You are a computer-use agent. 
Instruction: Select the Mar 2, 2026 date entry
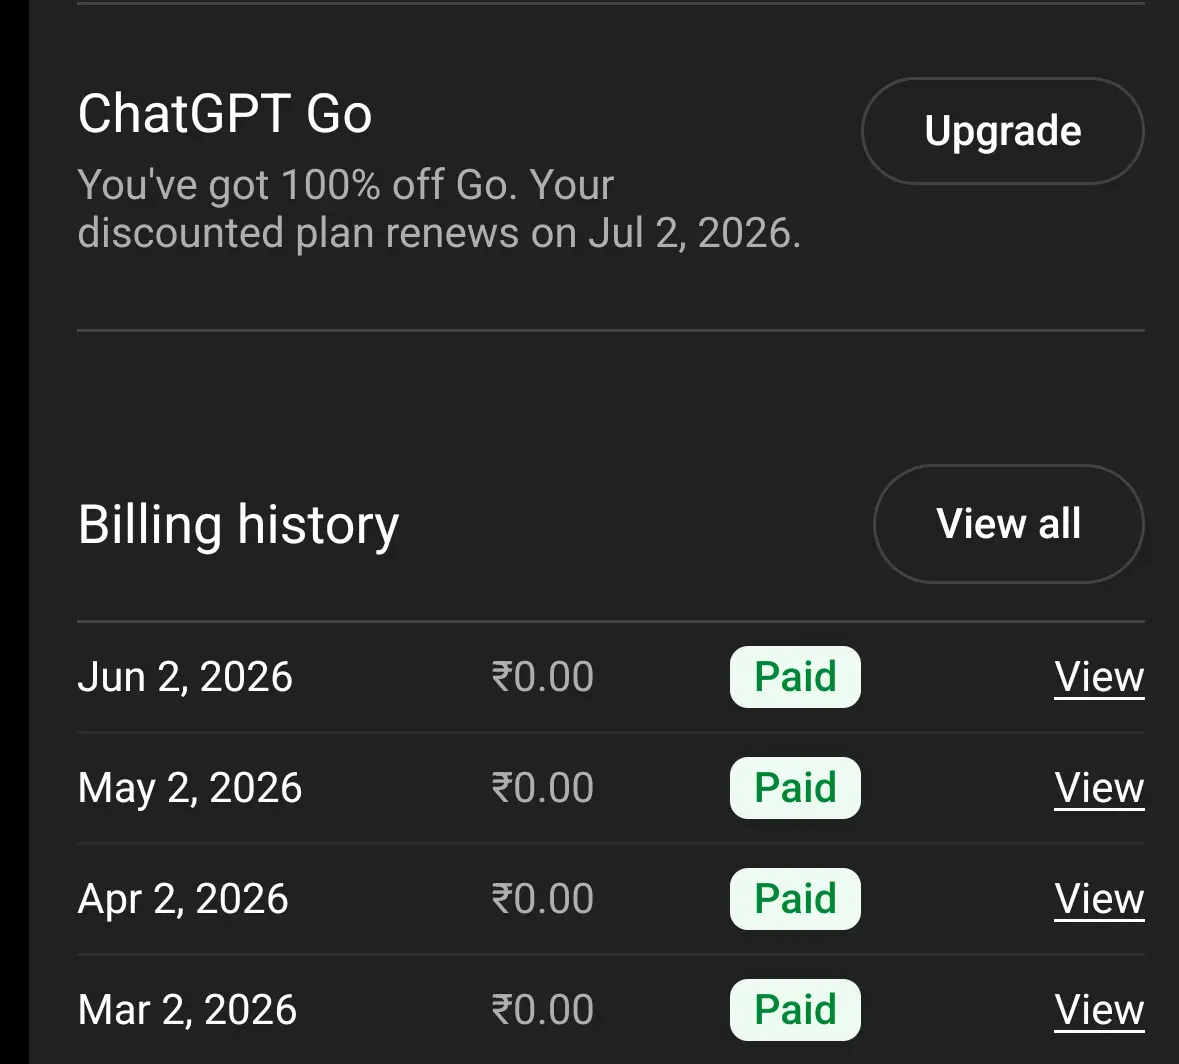tap(187, 1010)
